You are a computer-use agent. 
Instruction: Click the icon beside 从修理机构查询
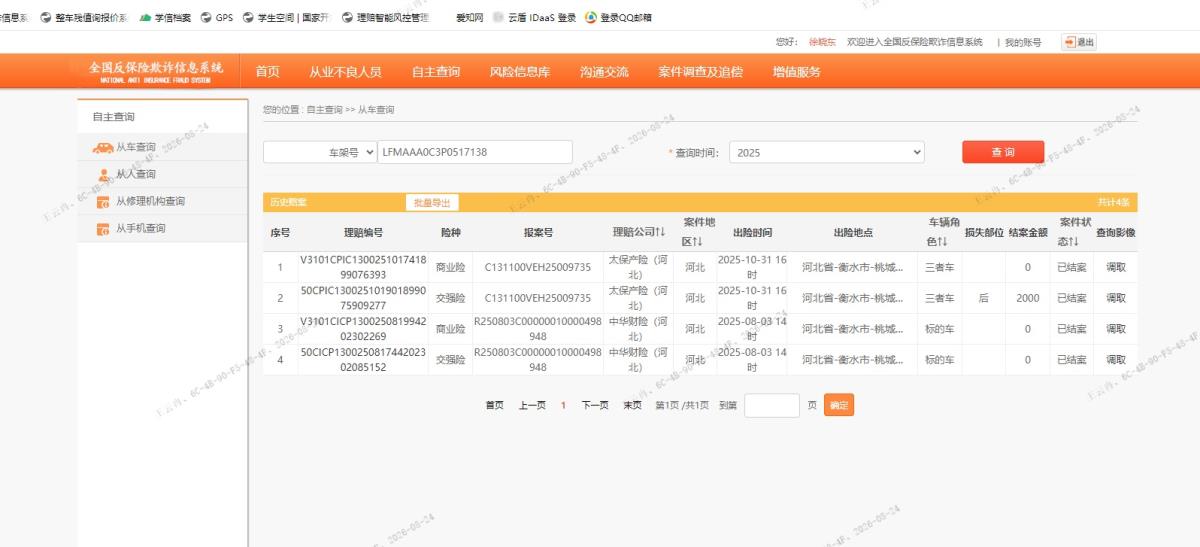tap(103, 202)
